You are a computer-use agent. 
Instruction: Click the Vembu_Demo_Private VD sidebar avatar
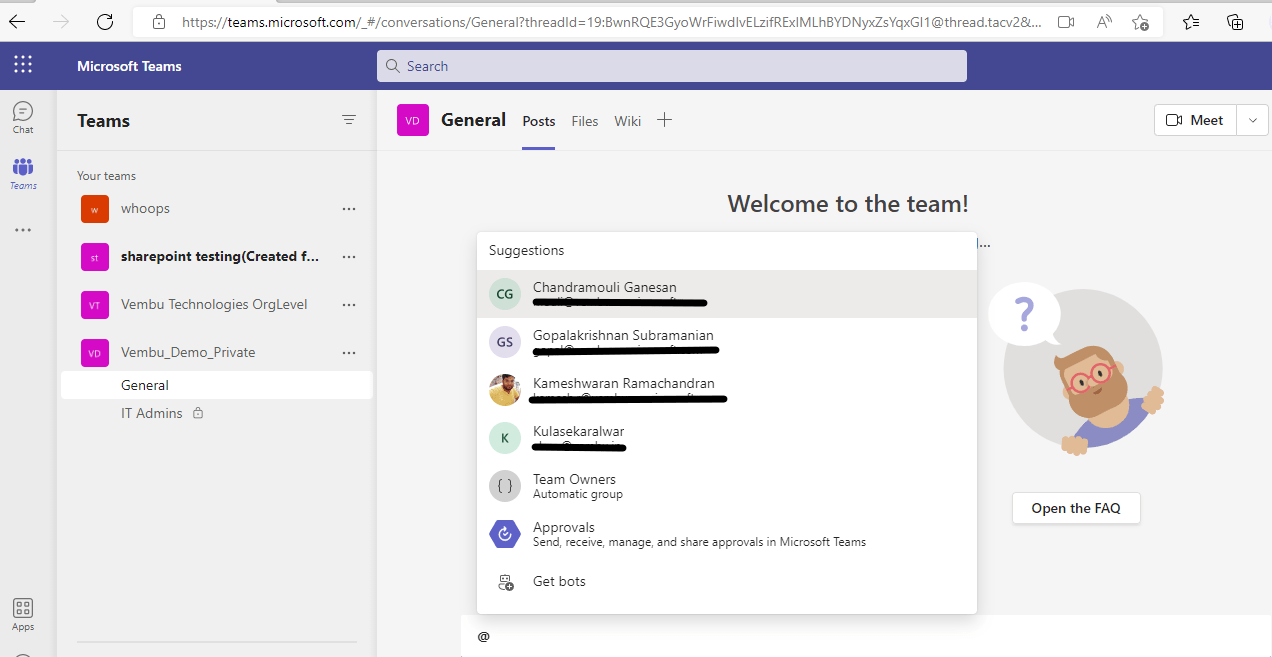[x=94, y=353]
